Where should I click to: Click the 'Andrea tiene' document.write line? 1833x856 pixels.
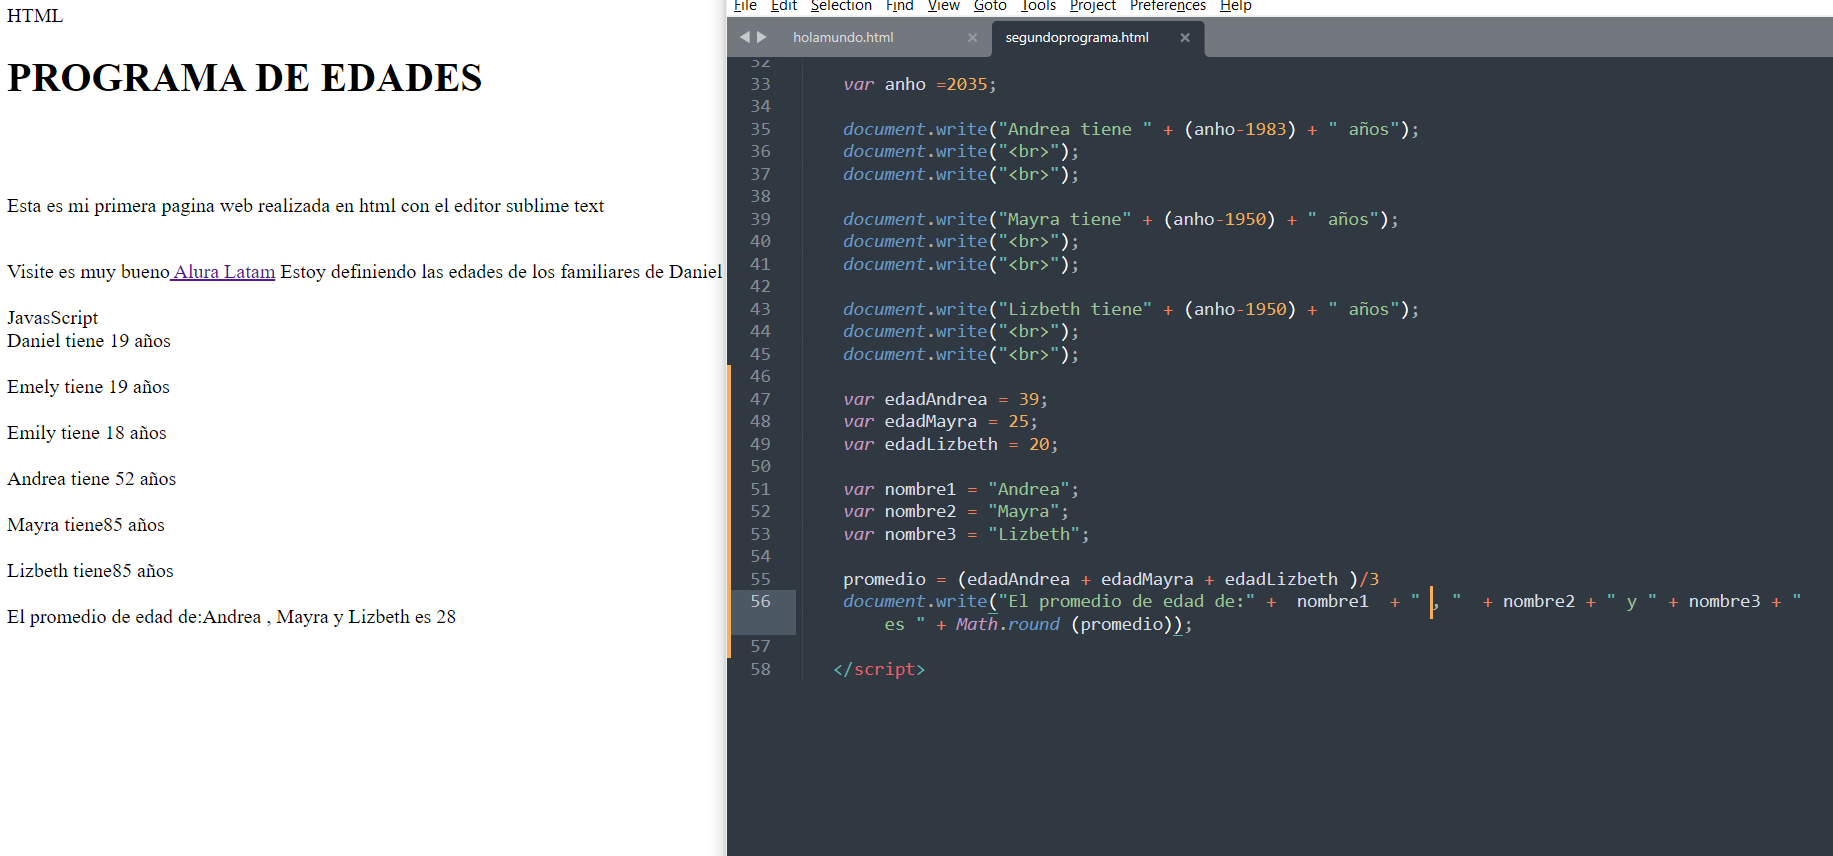click(x=1130, y=129)
